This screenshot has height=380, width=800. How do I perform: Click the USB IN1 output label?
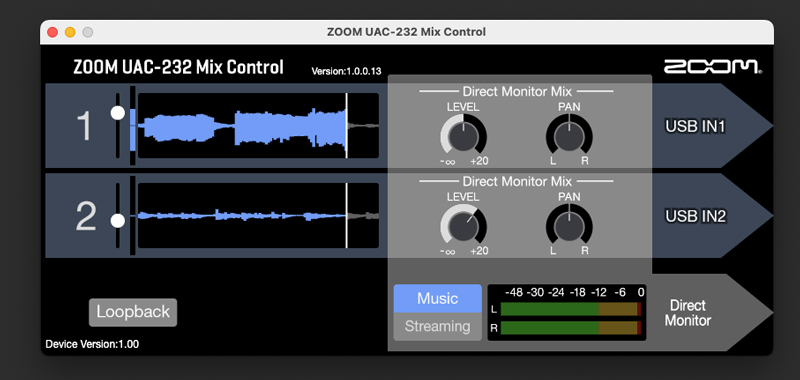pyautogui.click(x=695, y=126)
